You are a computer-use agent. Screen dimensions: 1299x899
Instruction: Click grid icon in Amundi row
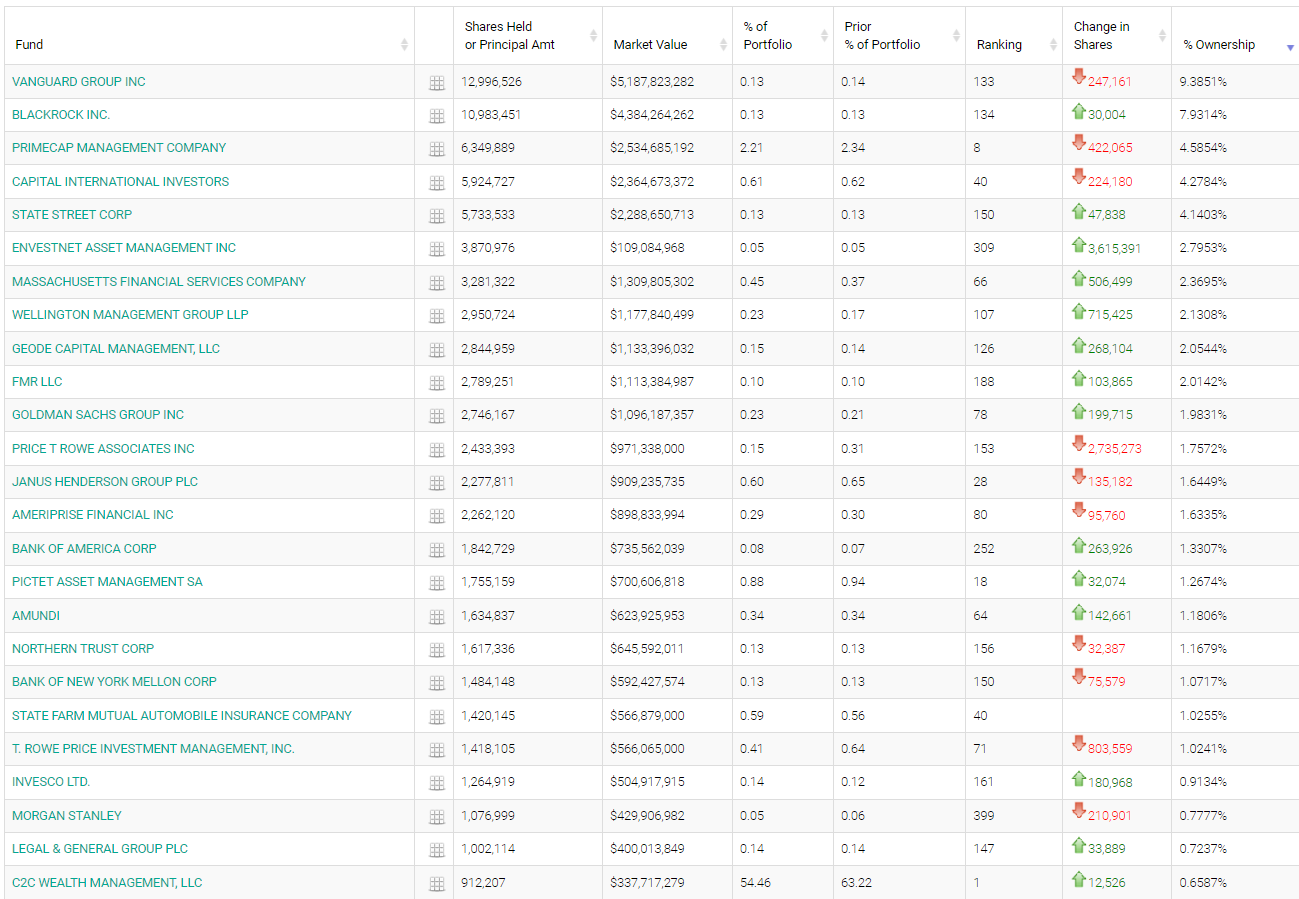(x=436, y=617)
